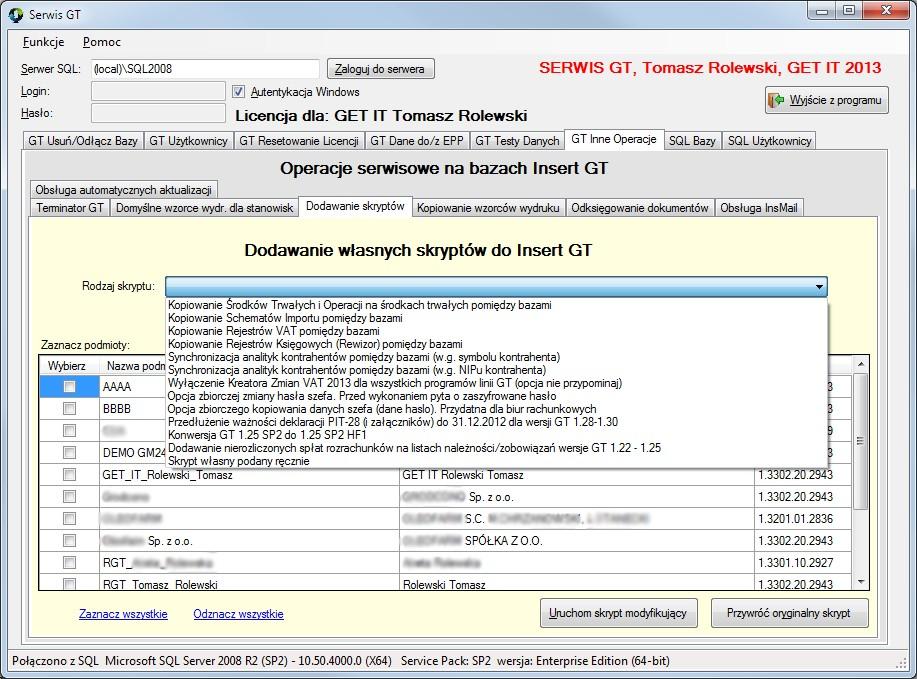Screen dimensions: 917x679
Task: Open the SQL Użytkownicy tab
Action: point(770,141)
